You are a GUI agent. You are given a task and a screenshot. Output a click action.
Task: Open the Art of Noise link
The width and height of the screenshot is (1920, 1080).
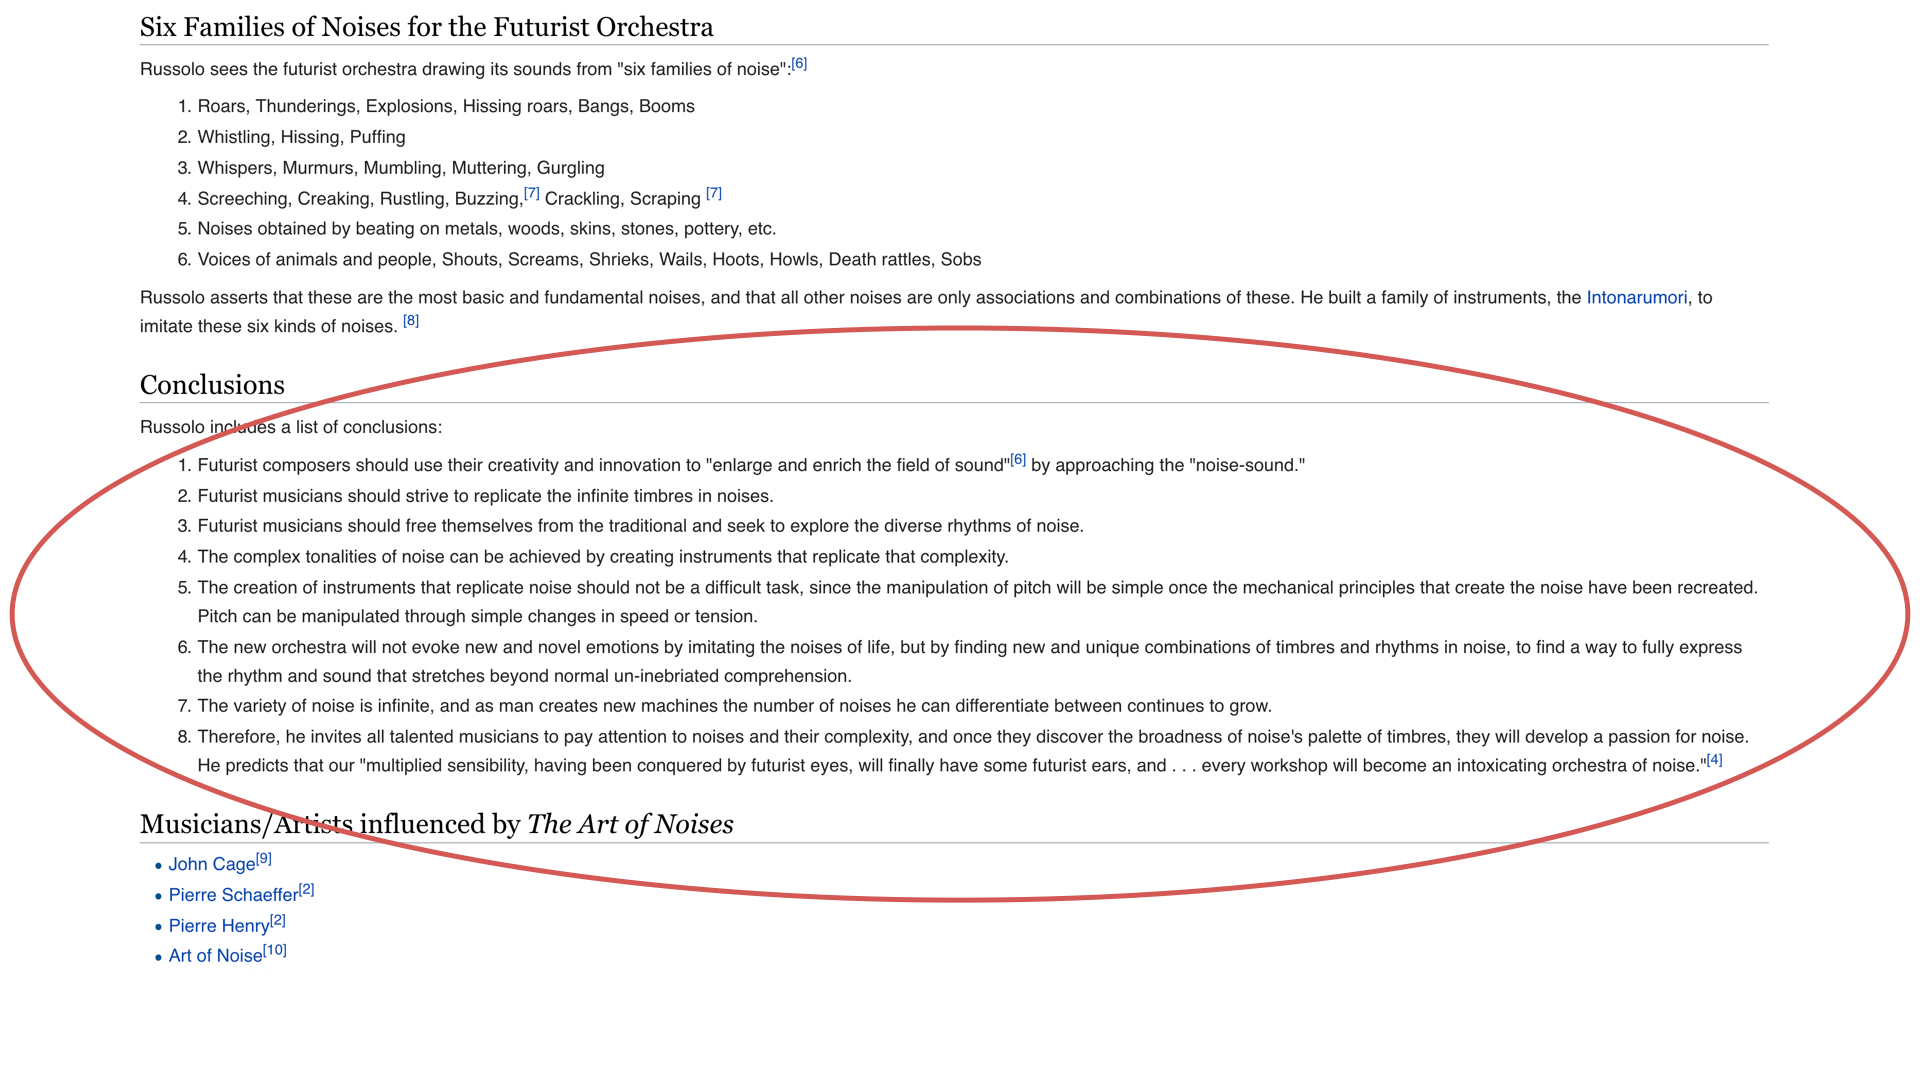(215, 956)
